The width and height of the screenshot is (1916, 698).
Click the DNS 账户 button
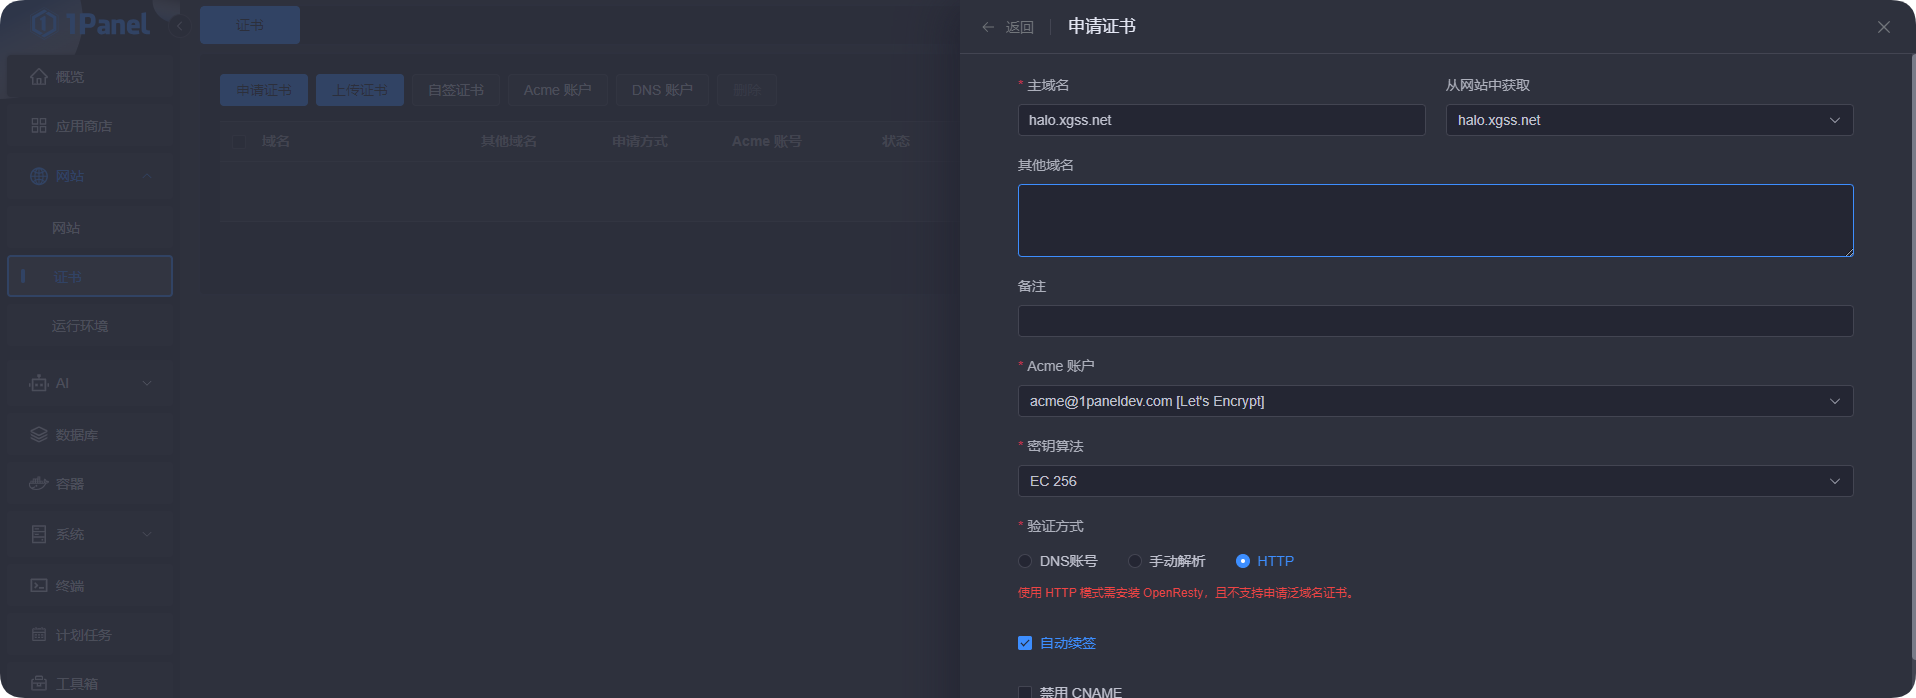pos(662,90)
